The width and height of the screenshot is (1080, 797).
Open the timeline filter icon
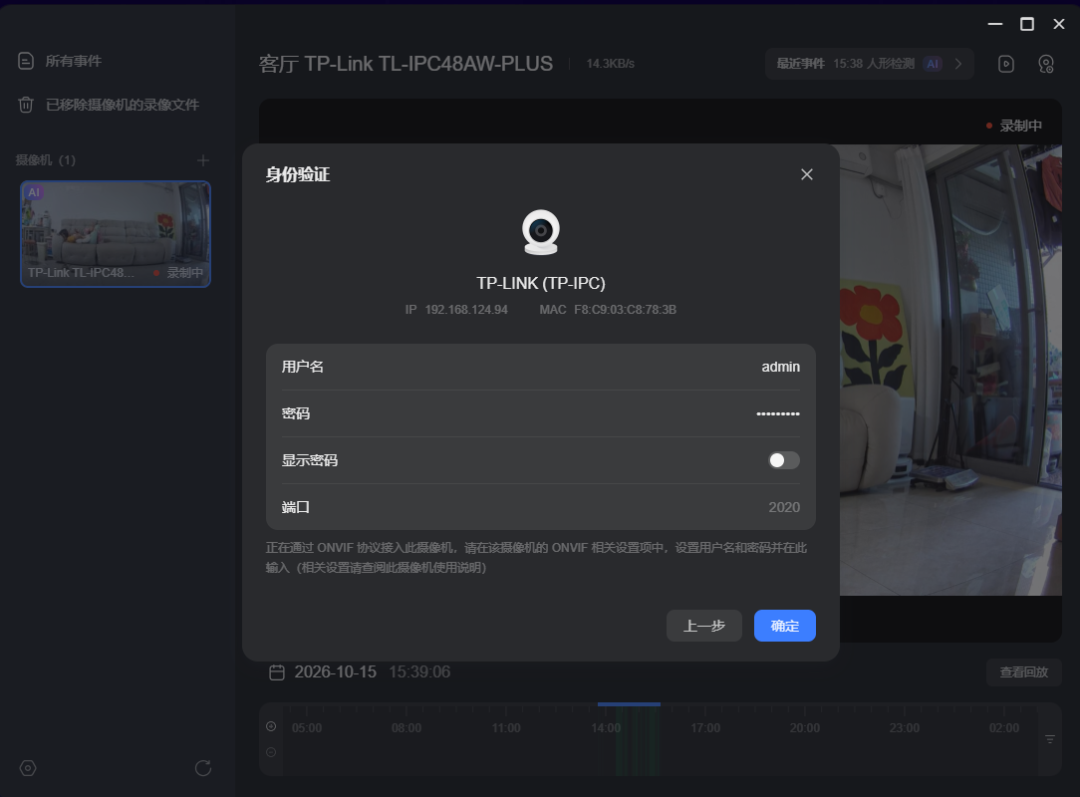pyautogui.click(x=1050, y=739)
